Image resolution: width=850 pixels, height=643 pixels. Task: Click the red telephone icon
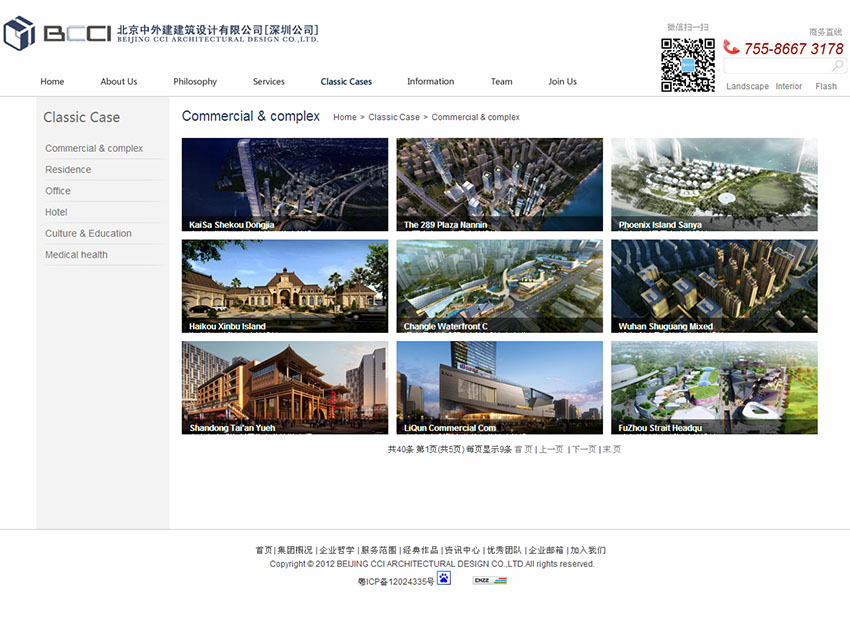click(x=731, y=48)
